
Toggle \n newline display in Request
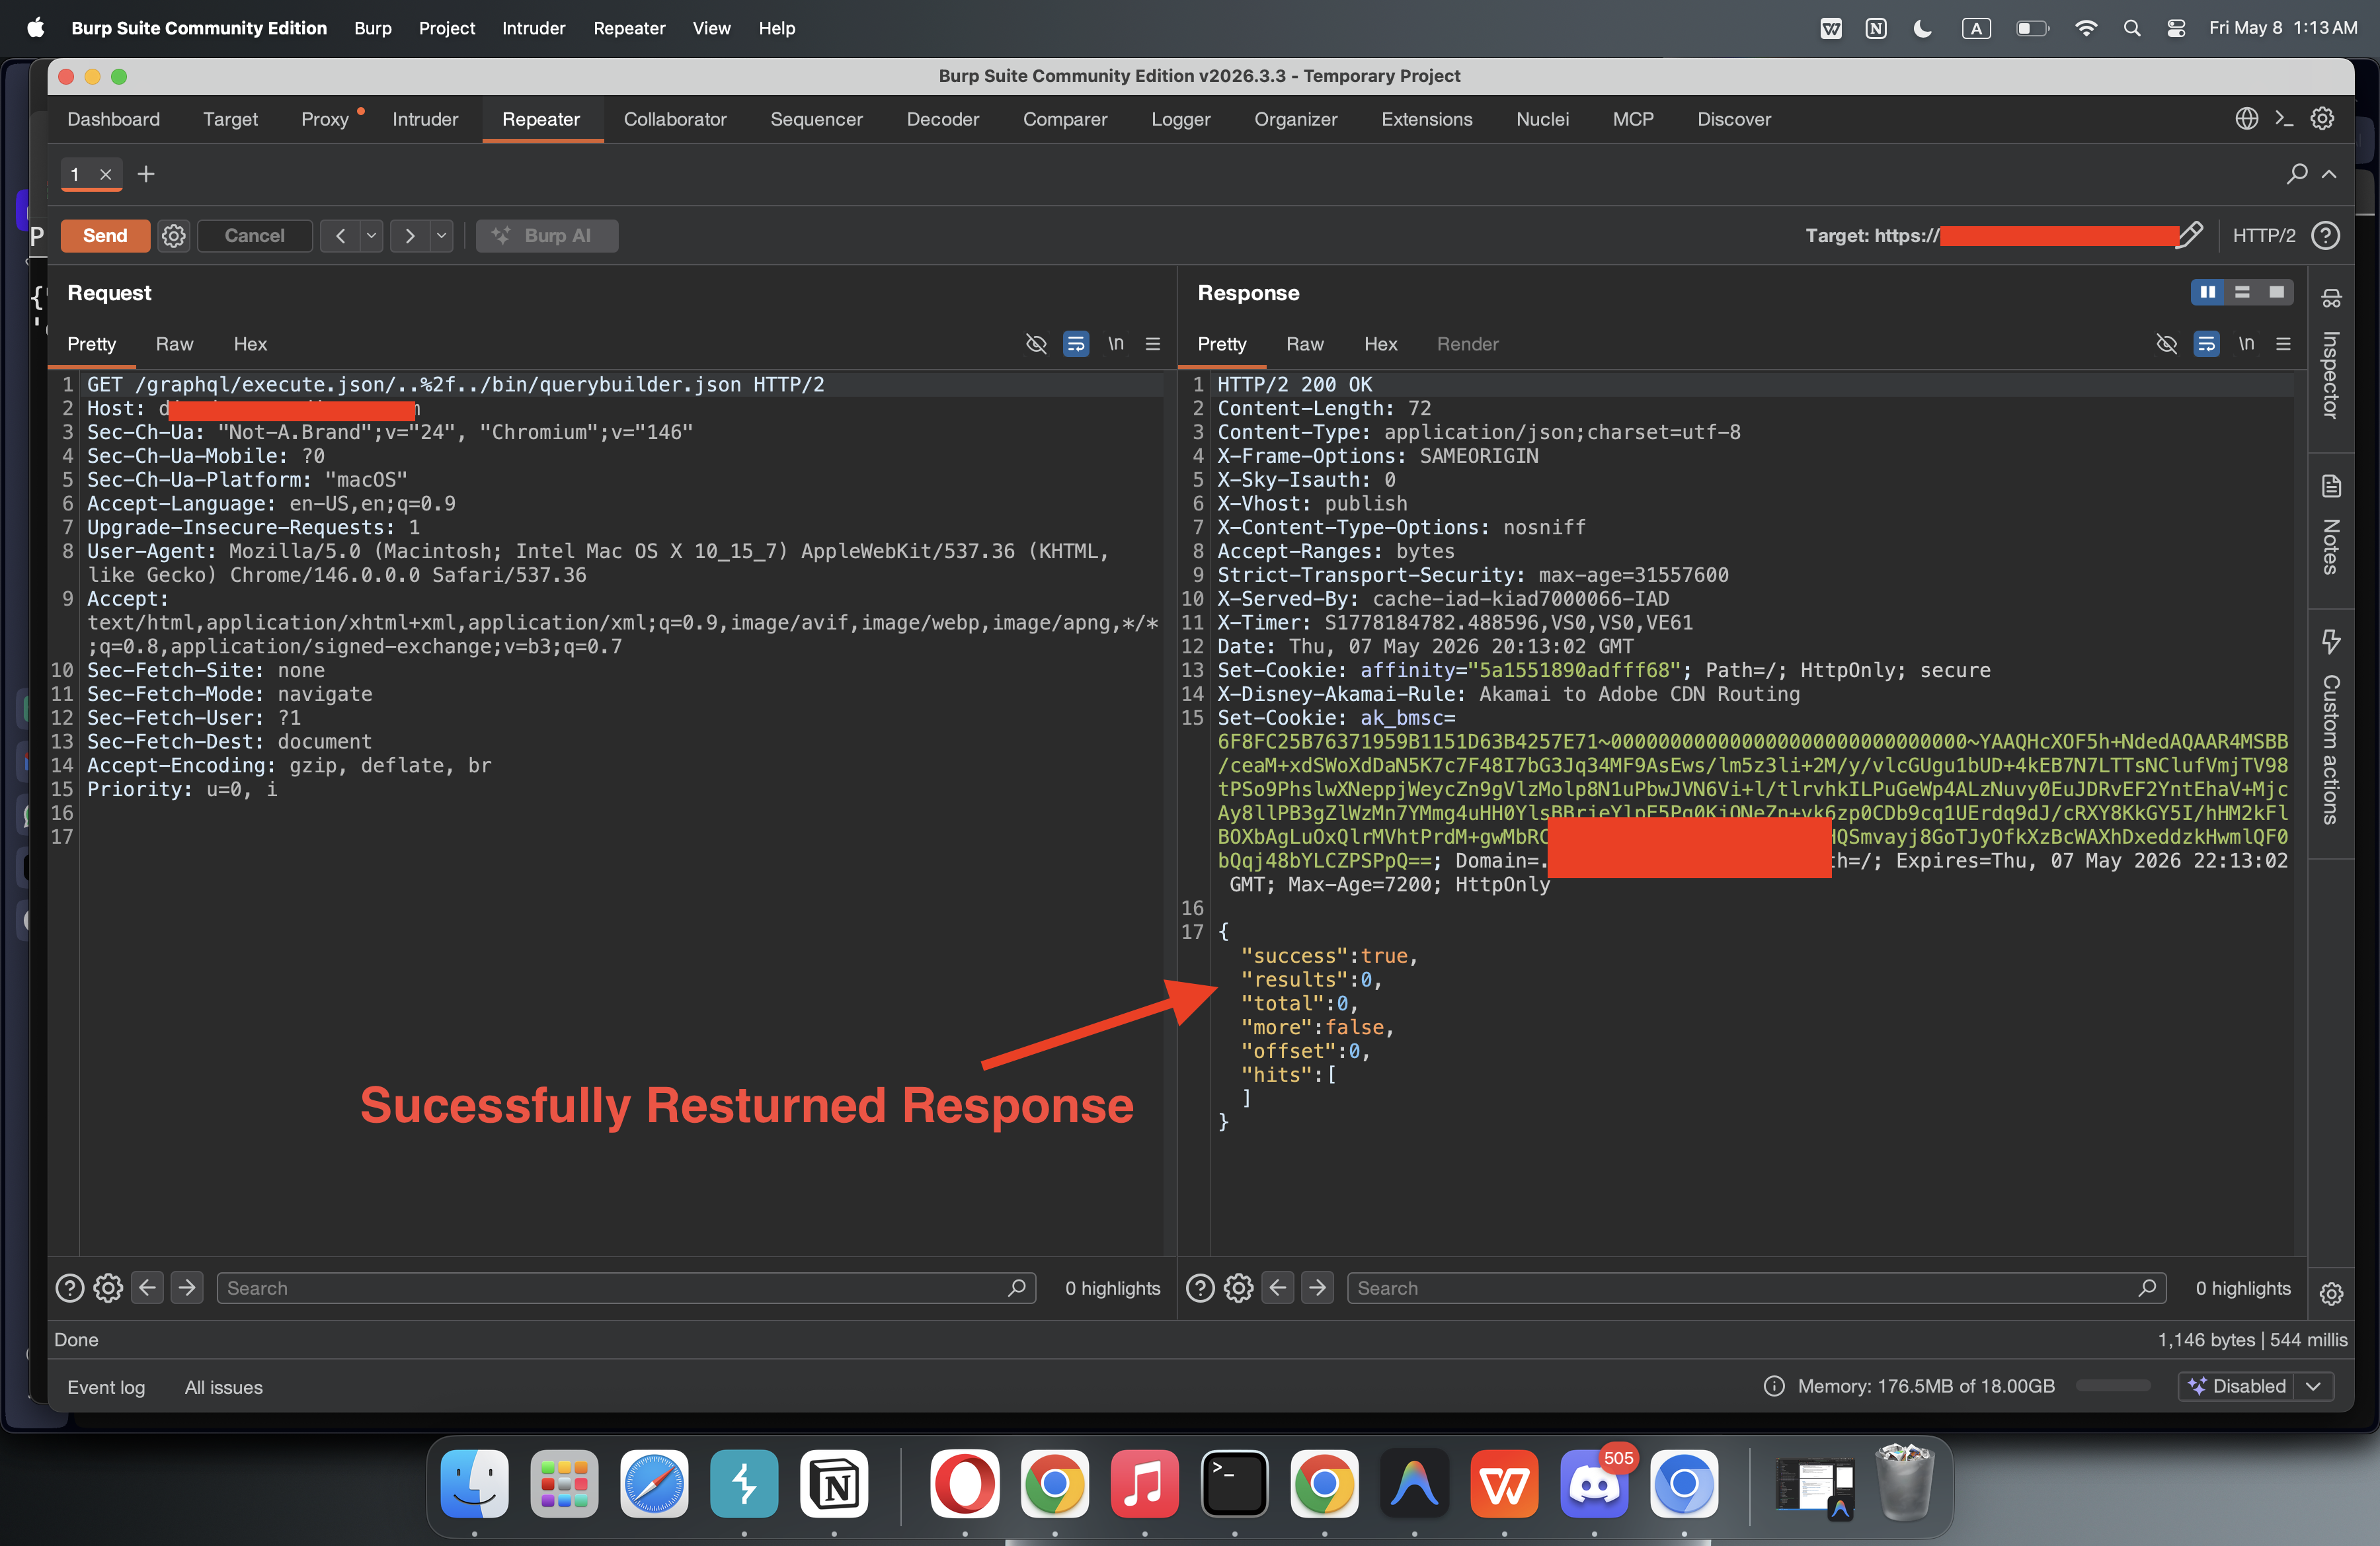[1116, 344]
